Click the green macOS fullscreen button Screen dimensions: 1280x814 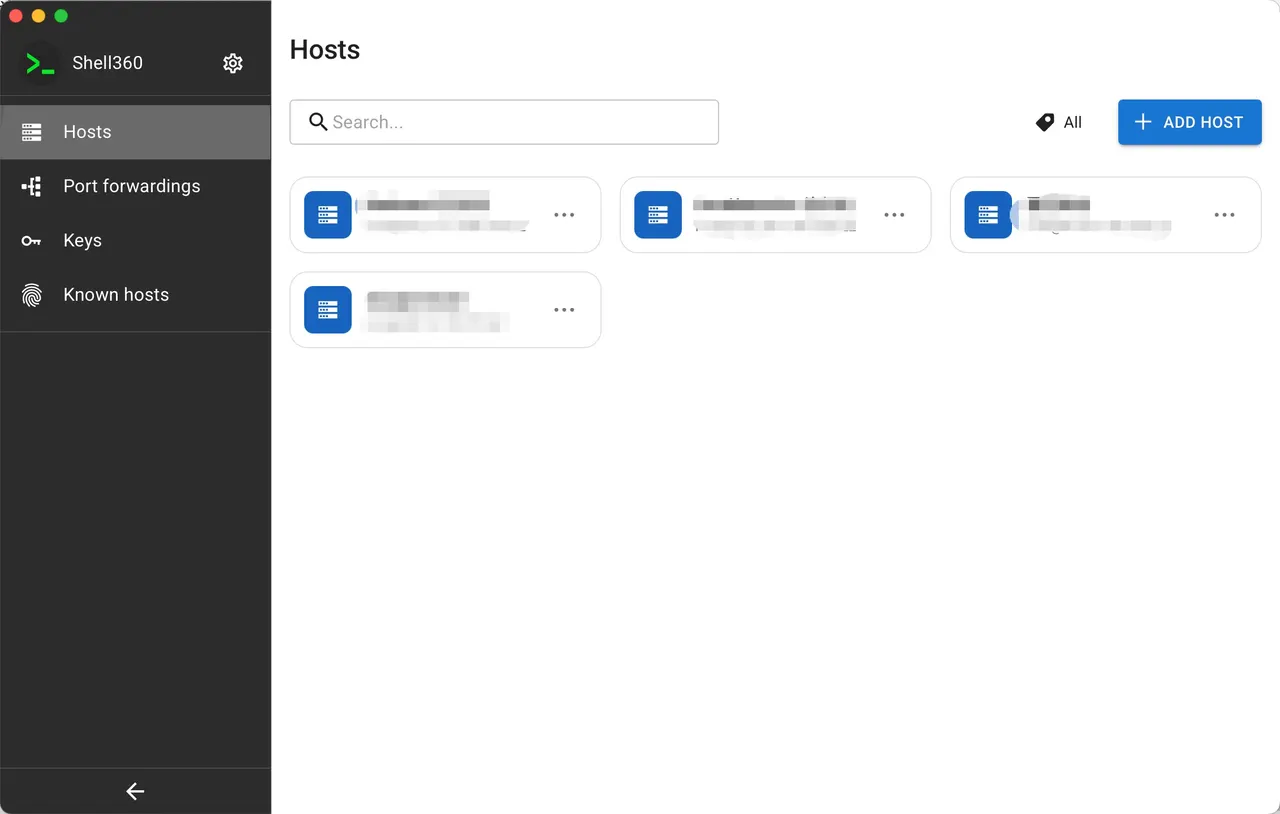(61, 16)
